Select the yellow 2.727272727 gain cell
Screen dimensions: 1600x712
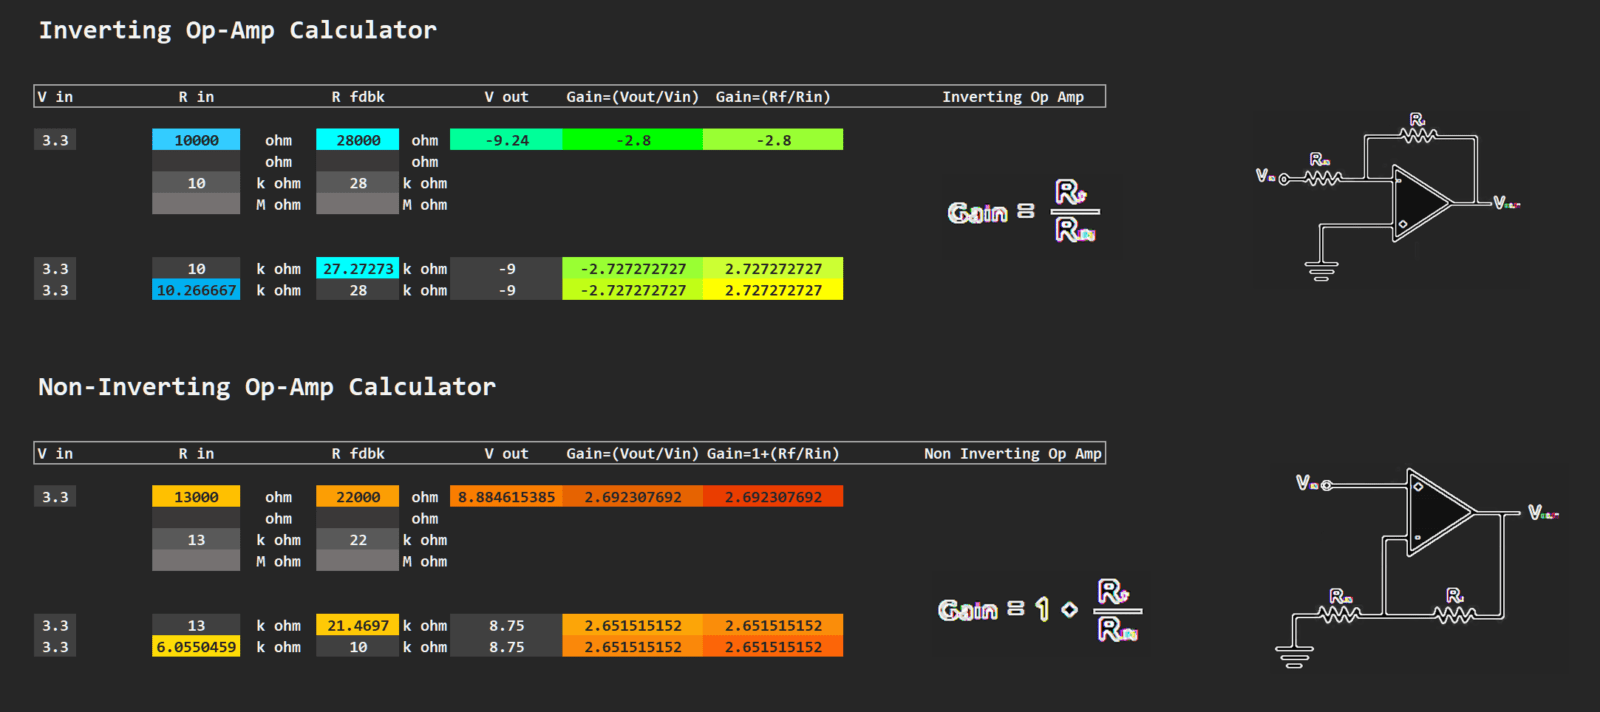773,290
